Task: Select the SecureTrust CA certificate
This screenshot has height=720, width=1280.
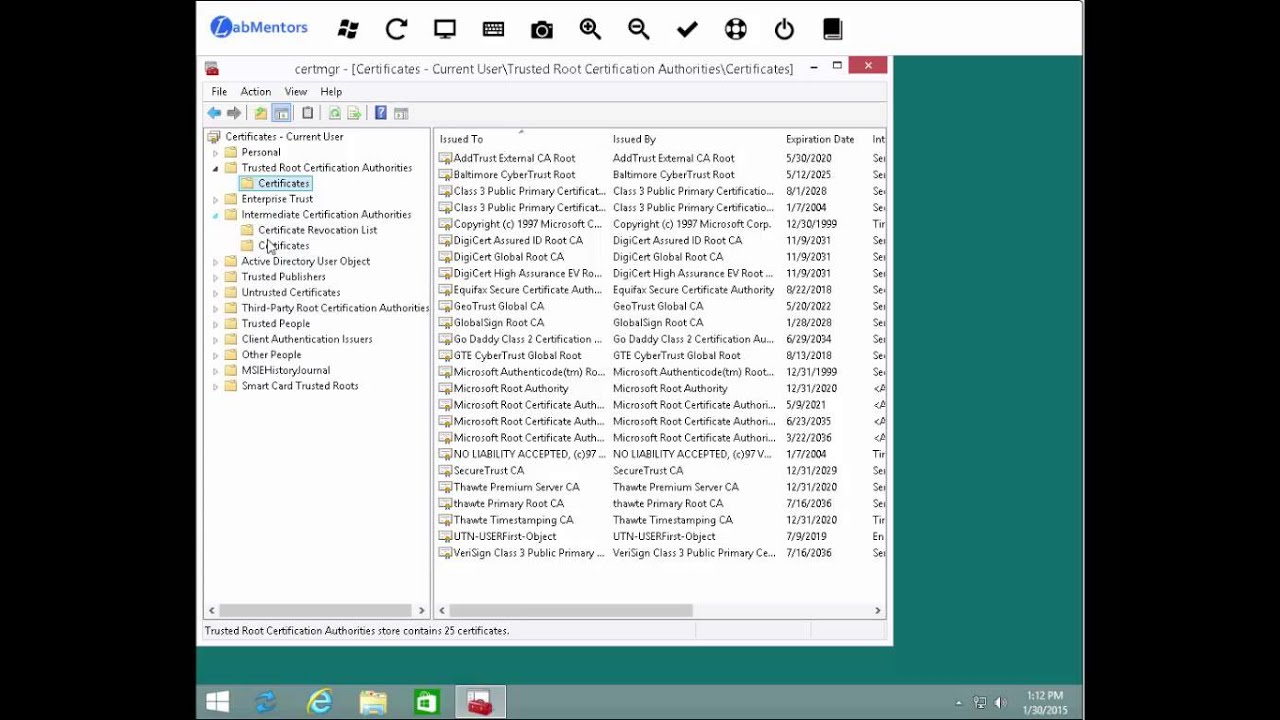Action: pos(488,470)
